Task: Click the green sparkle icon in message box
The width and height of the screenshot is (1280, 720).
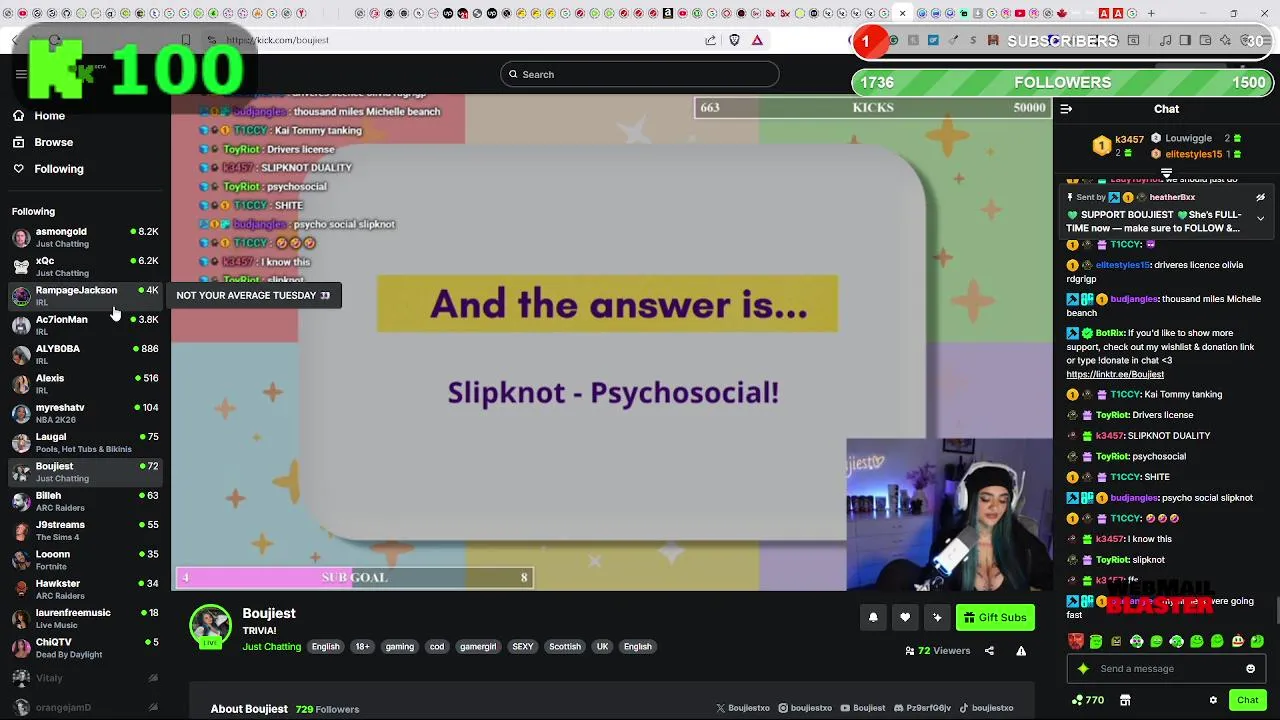Action: click(x=1083, y=669)
